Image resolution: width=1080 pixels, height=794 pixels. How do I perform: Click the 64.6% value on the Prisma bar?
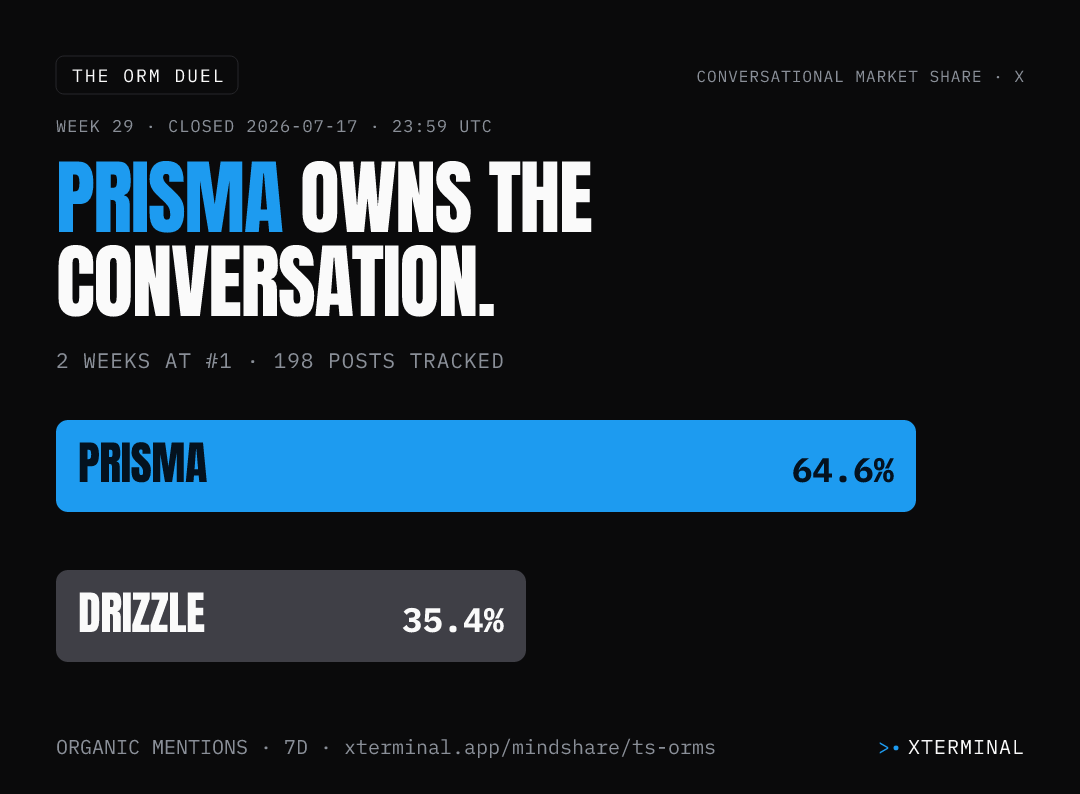click(843, 472)
